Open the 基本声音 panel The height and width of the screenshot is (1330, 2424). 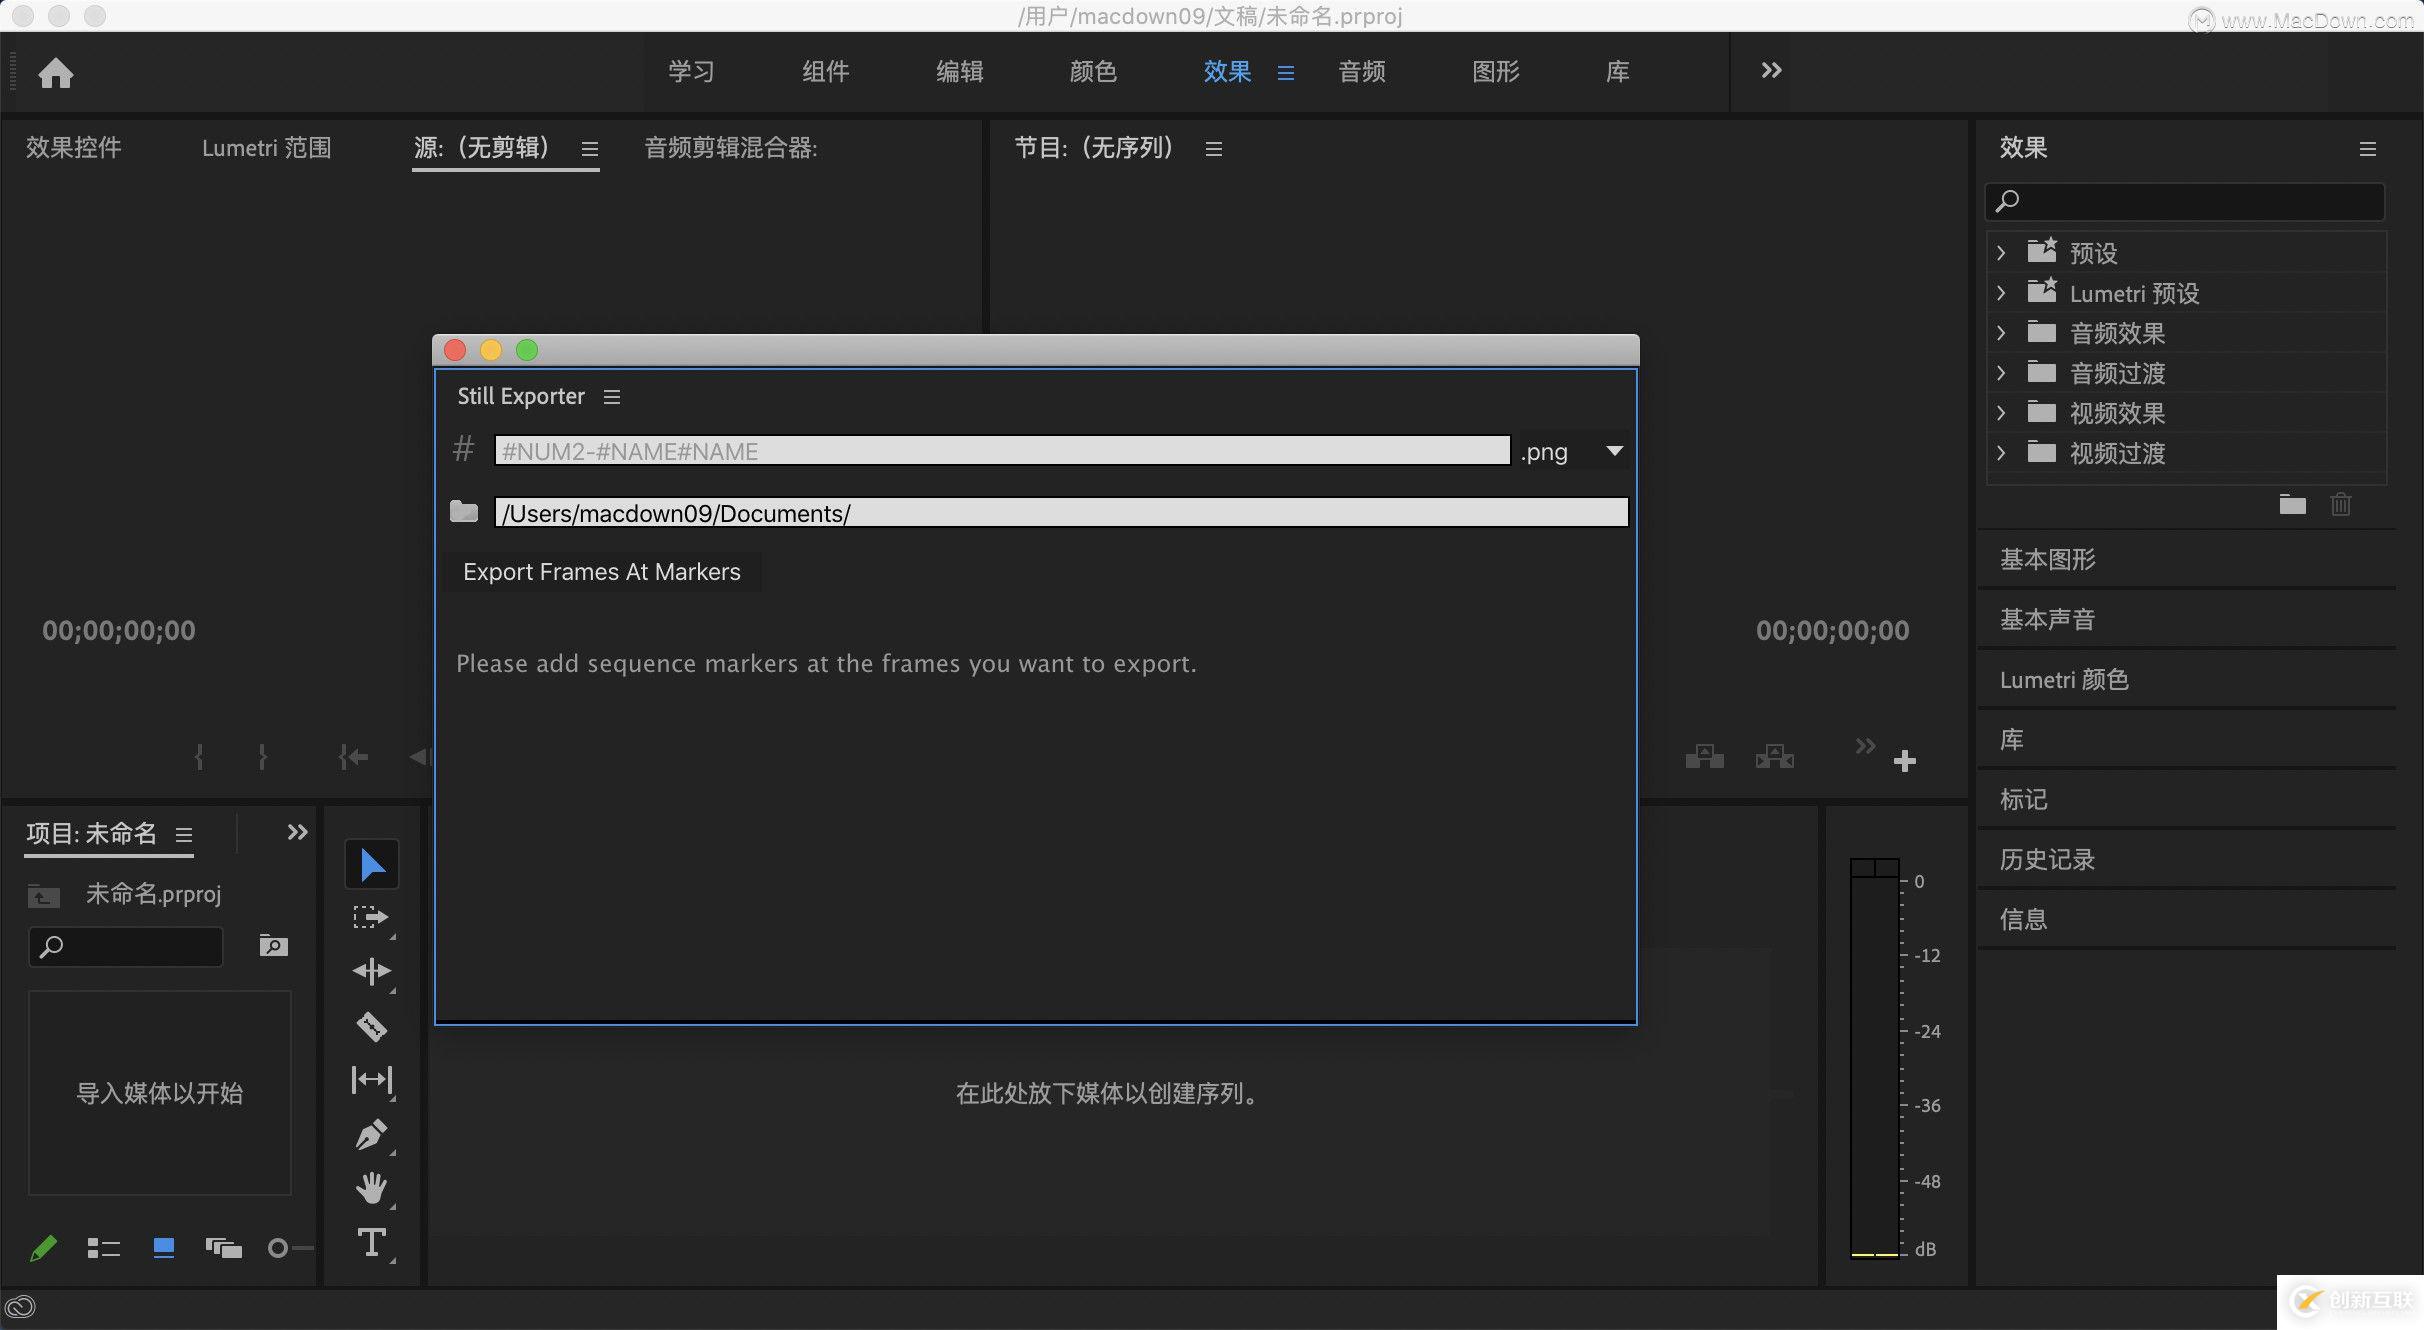(x=2048, y=620)
